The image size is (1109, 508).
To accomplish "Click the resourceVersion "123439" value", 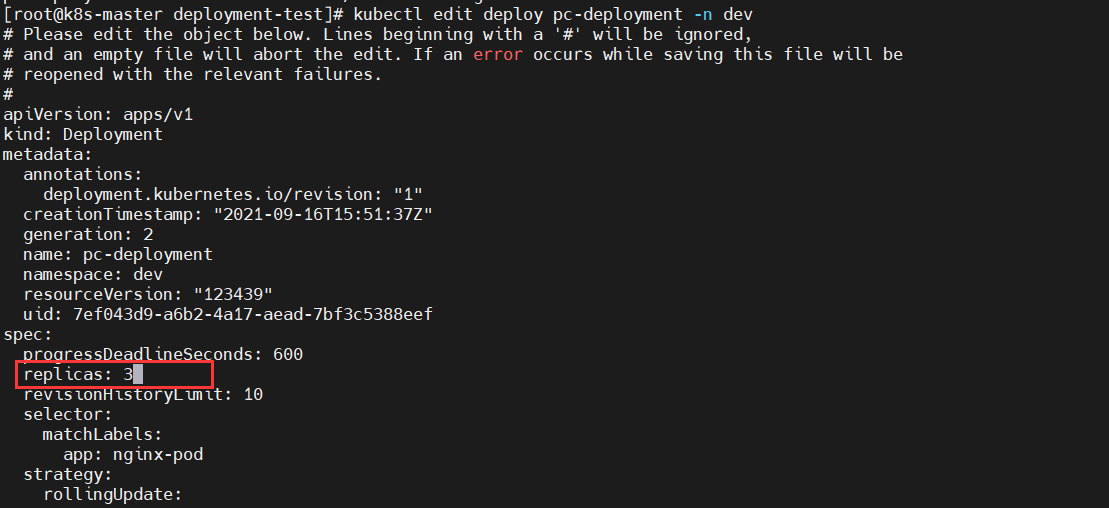I will pos(233,294).
